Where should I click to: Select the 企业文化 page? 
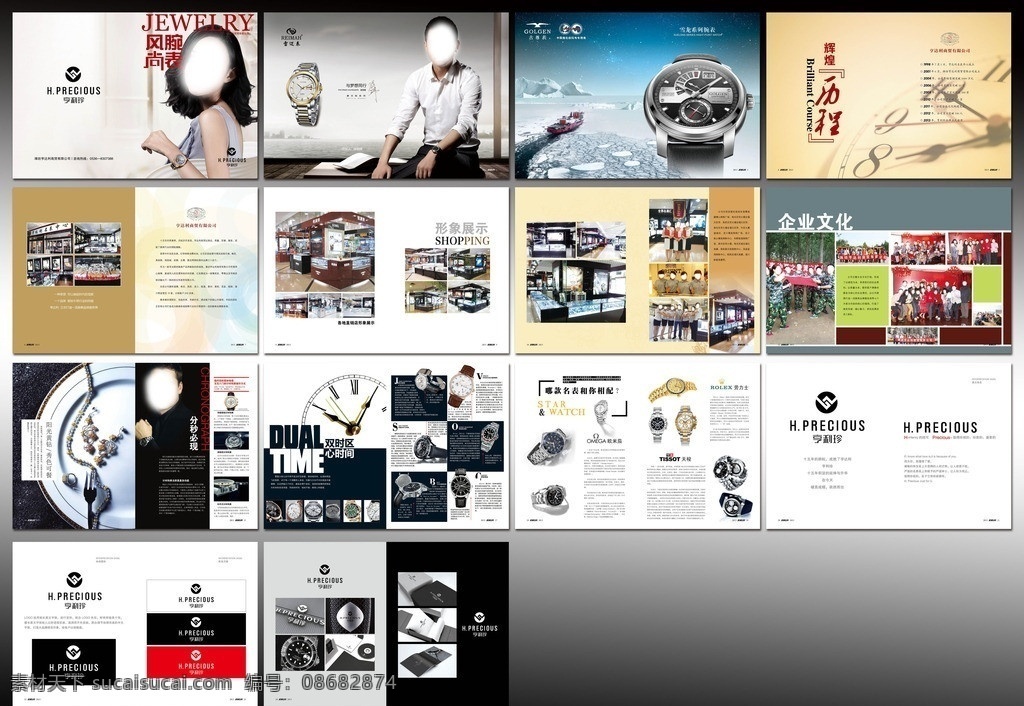[x=888, y=270]
